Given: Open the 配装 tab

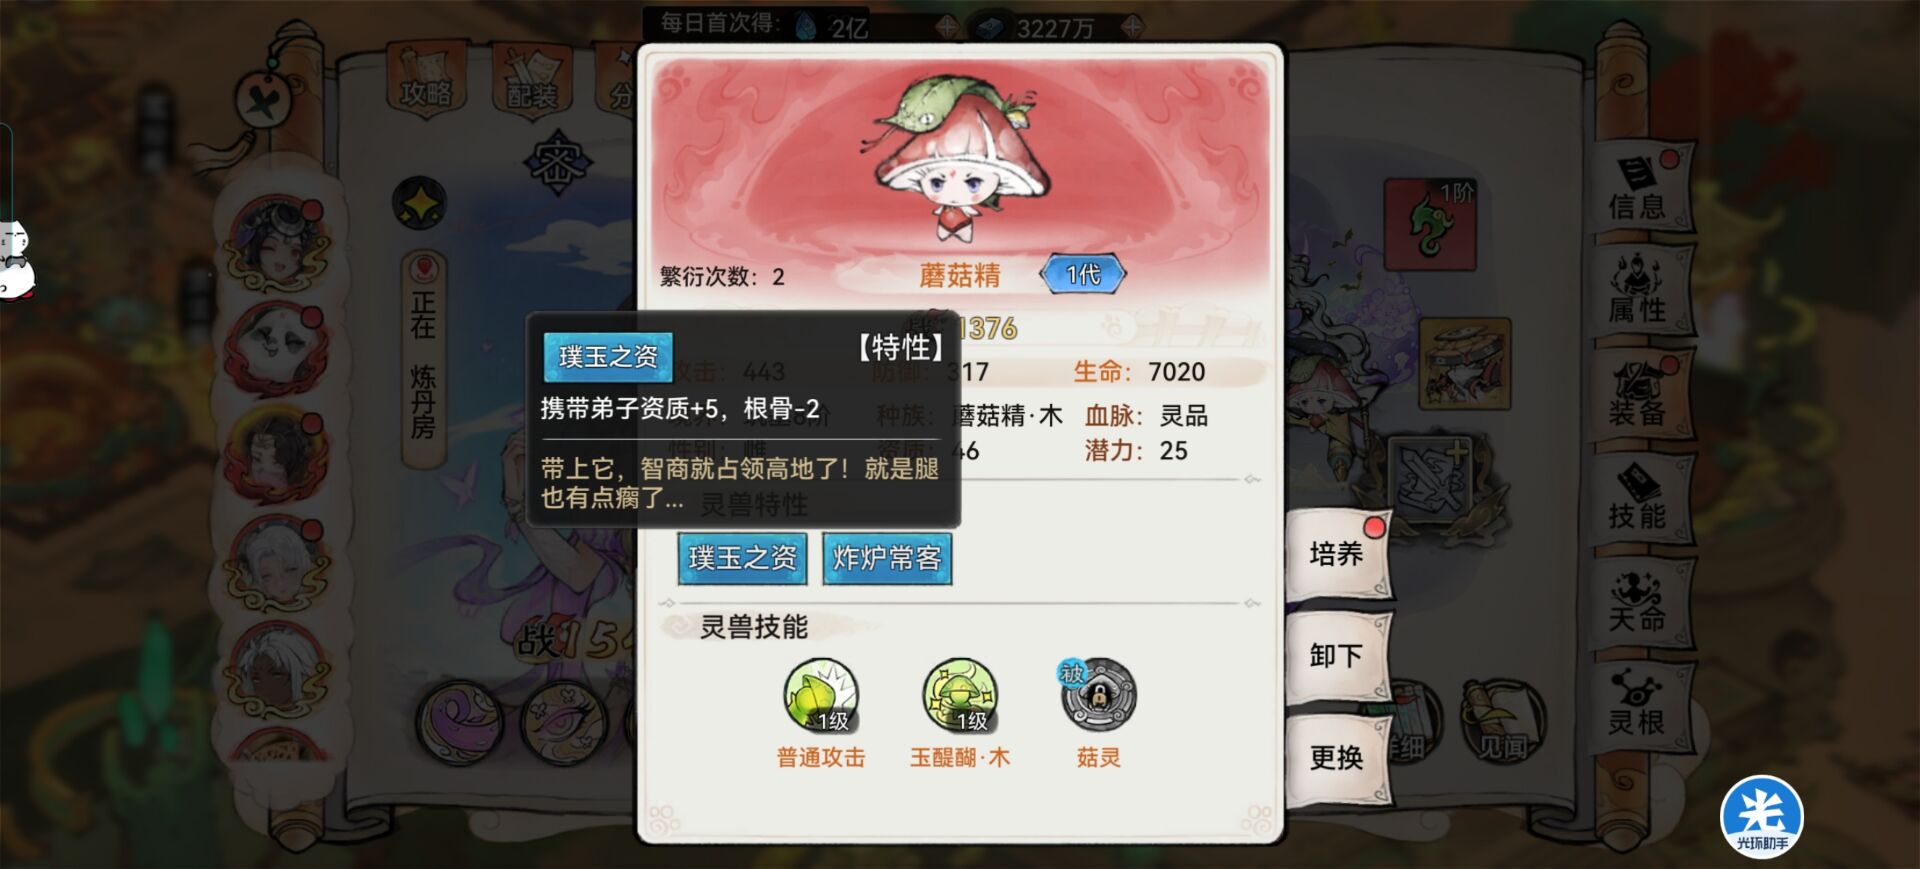Looking at the screenshot, I should (532, 81).
